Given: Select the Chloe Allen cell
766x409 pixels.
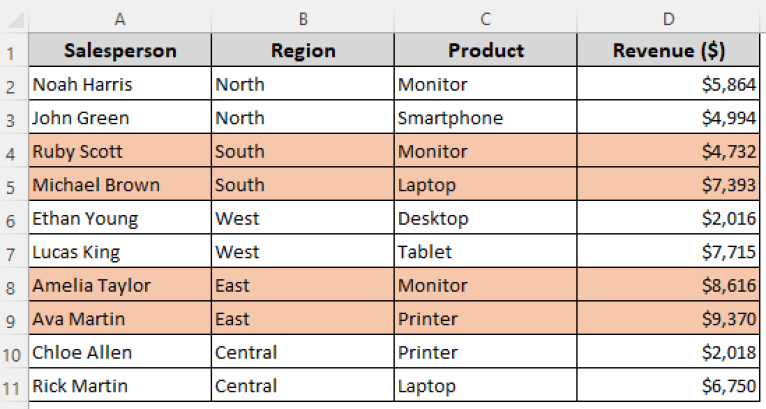Looking at the screenshot, I should 120,352.
